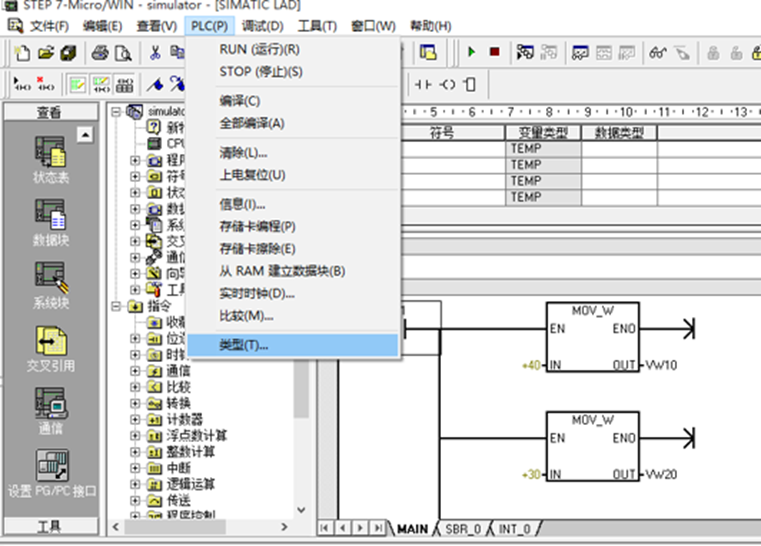Expand the 传送 instruction folder
This screenshot has height=546, width=761.
(x=135, y=500)
